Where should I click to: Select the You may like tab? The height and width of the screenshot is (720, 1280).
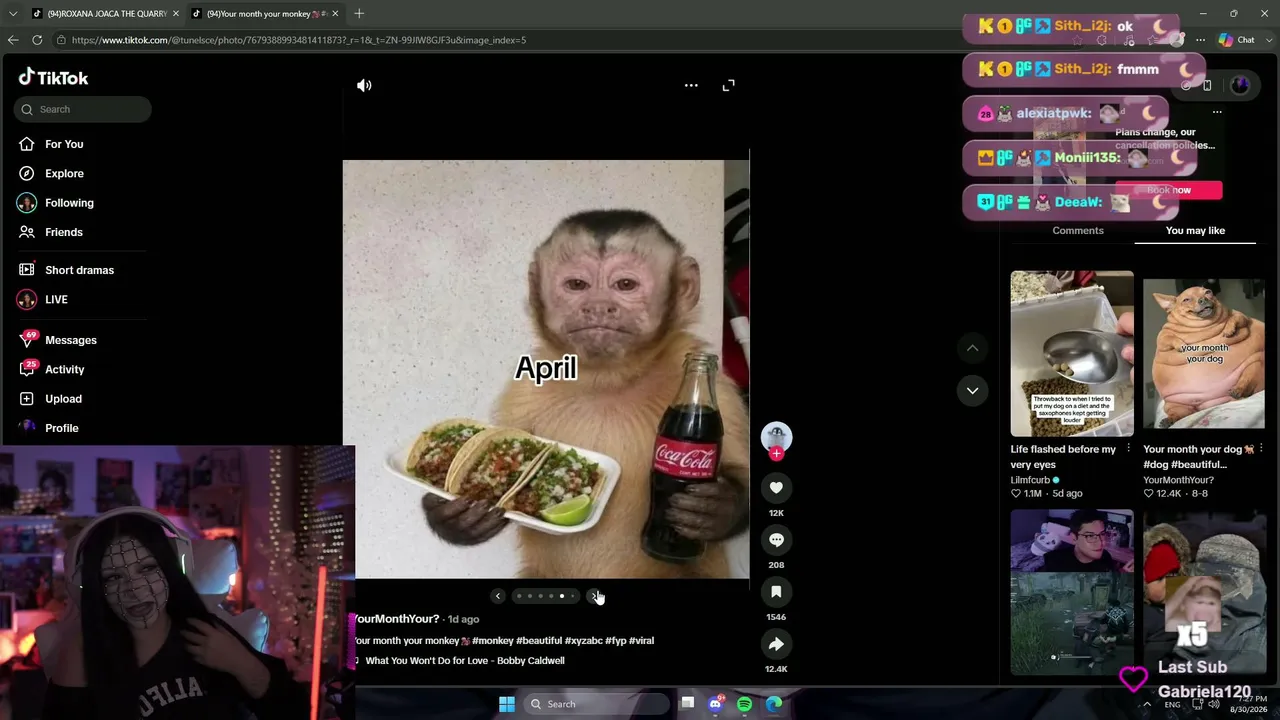click(1195, 231)
